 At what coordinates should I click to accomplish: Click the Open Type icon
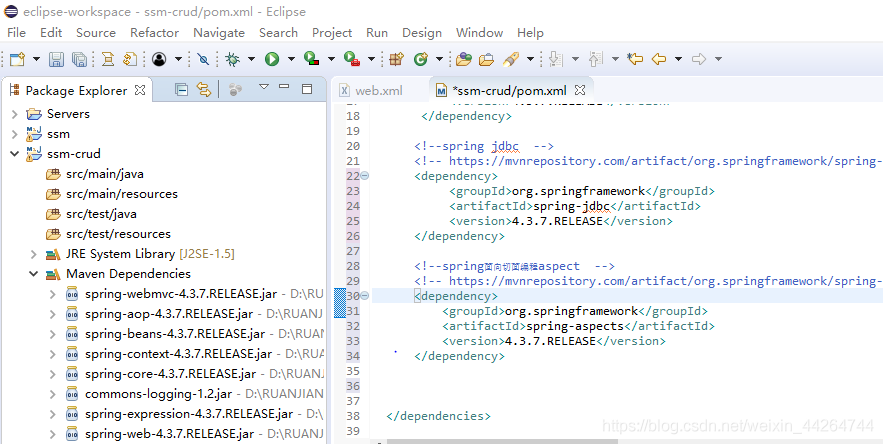click(464, 59)
